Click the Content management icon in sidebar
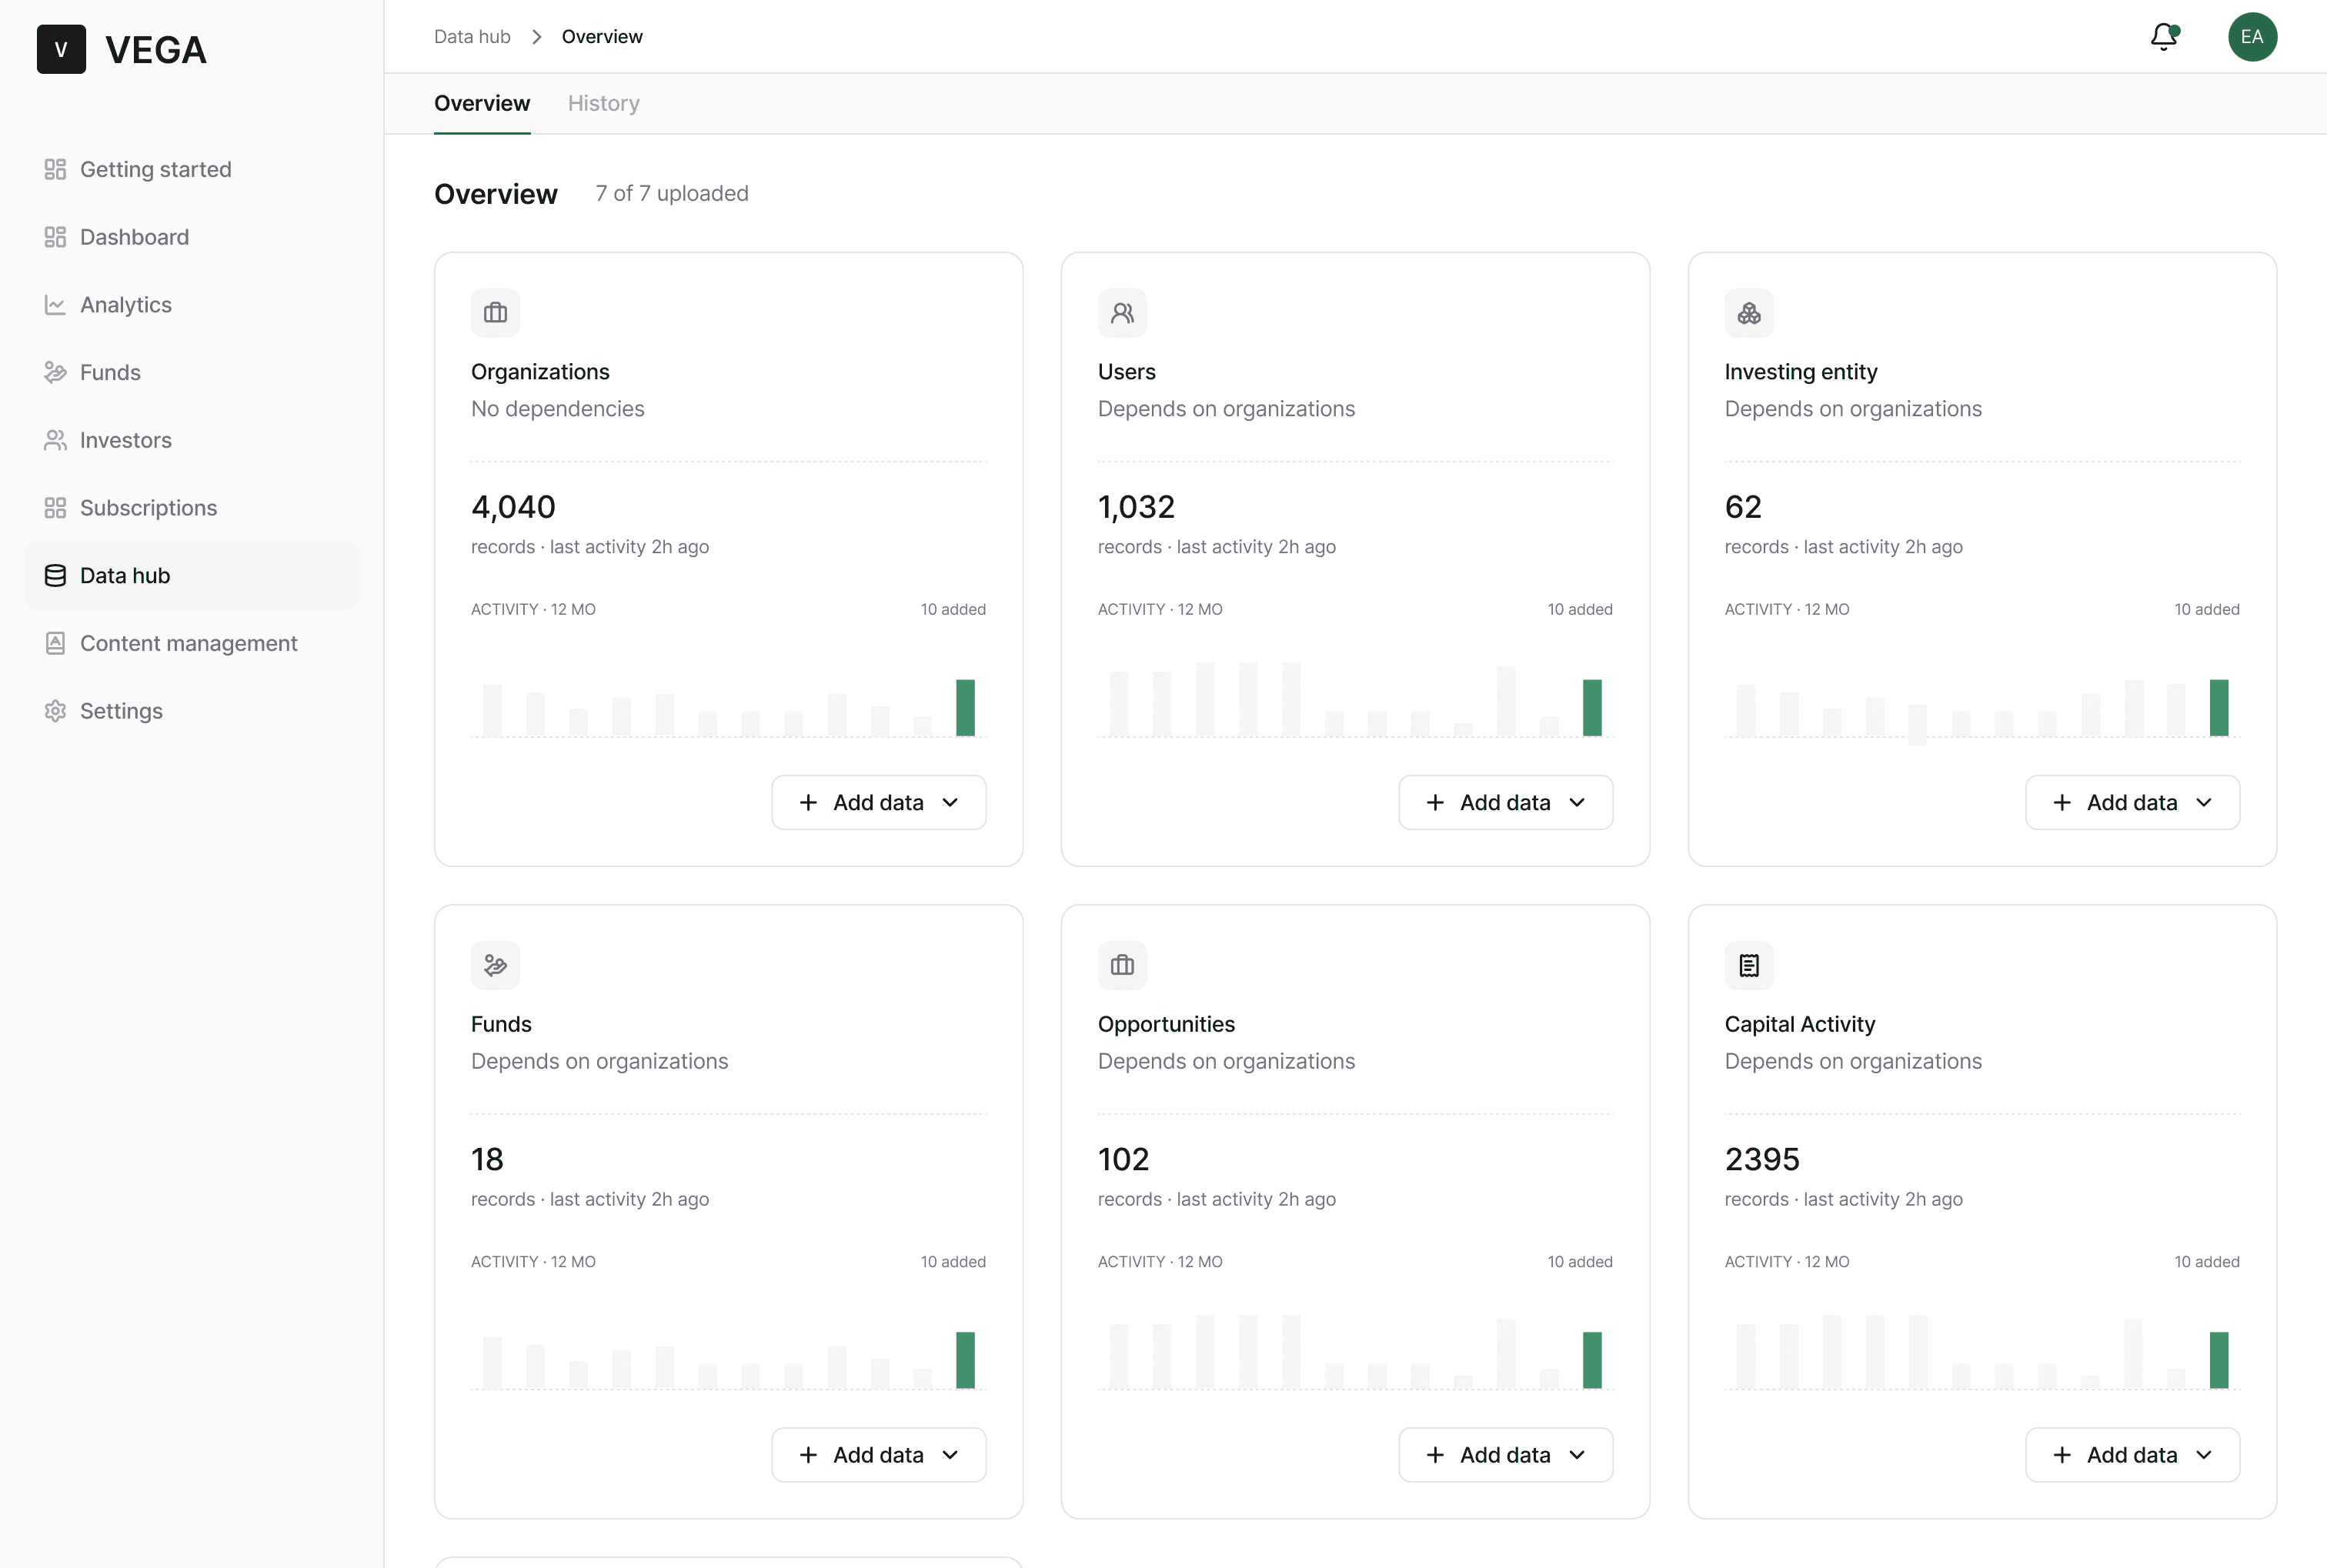2327x1568 pixels. pyautogui.click(x=55, y=643)
